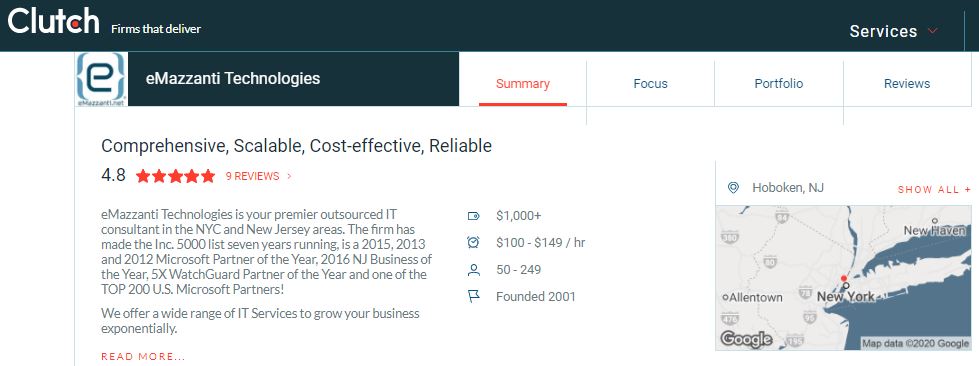
Task: Click the person icon next to 50 - 249
Action: [473, 270]
